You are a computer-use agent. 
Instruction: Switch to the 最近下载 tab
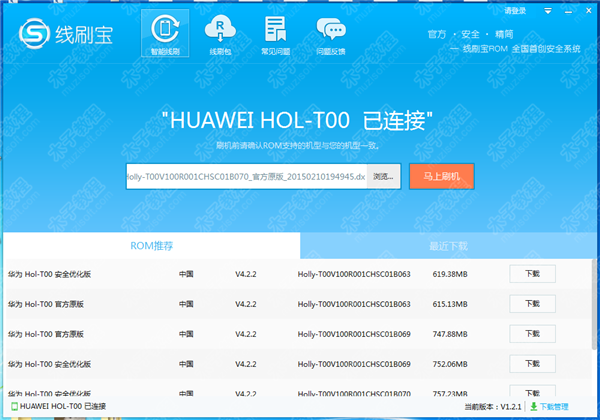pos(448,246)
